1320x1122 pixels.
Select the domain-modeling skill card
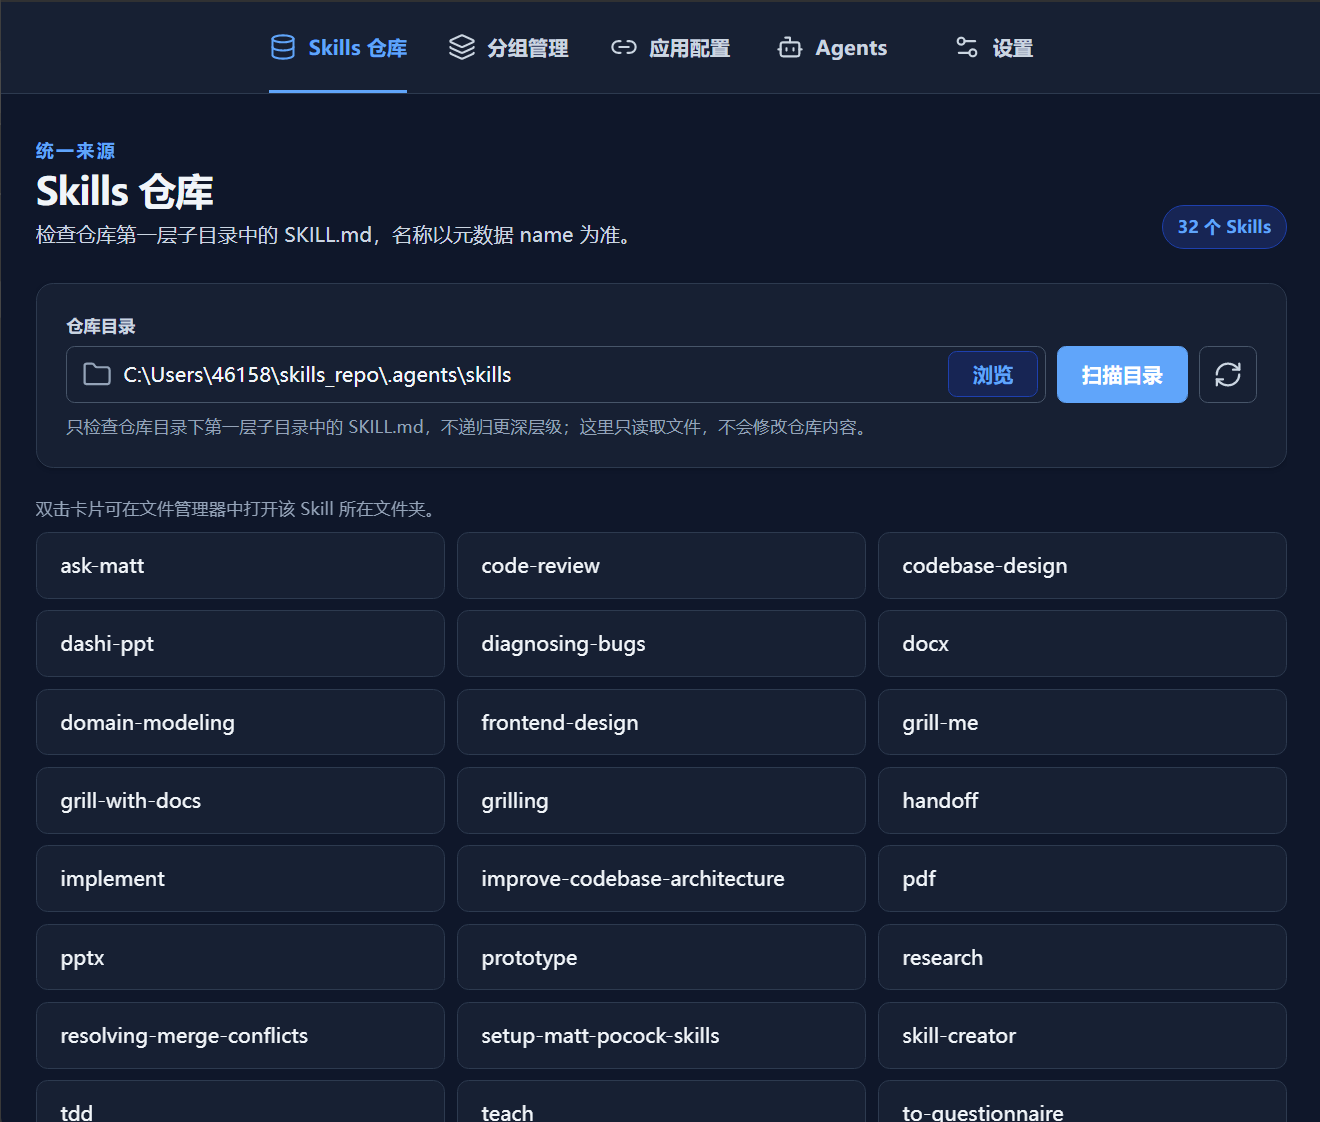pos(240,722)
